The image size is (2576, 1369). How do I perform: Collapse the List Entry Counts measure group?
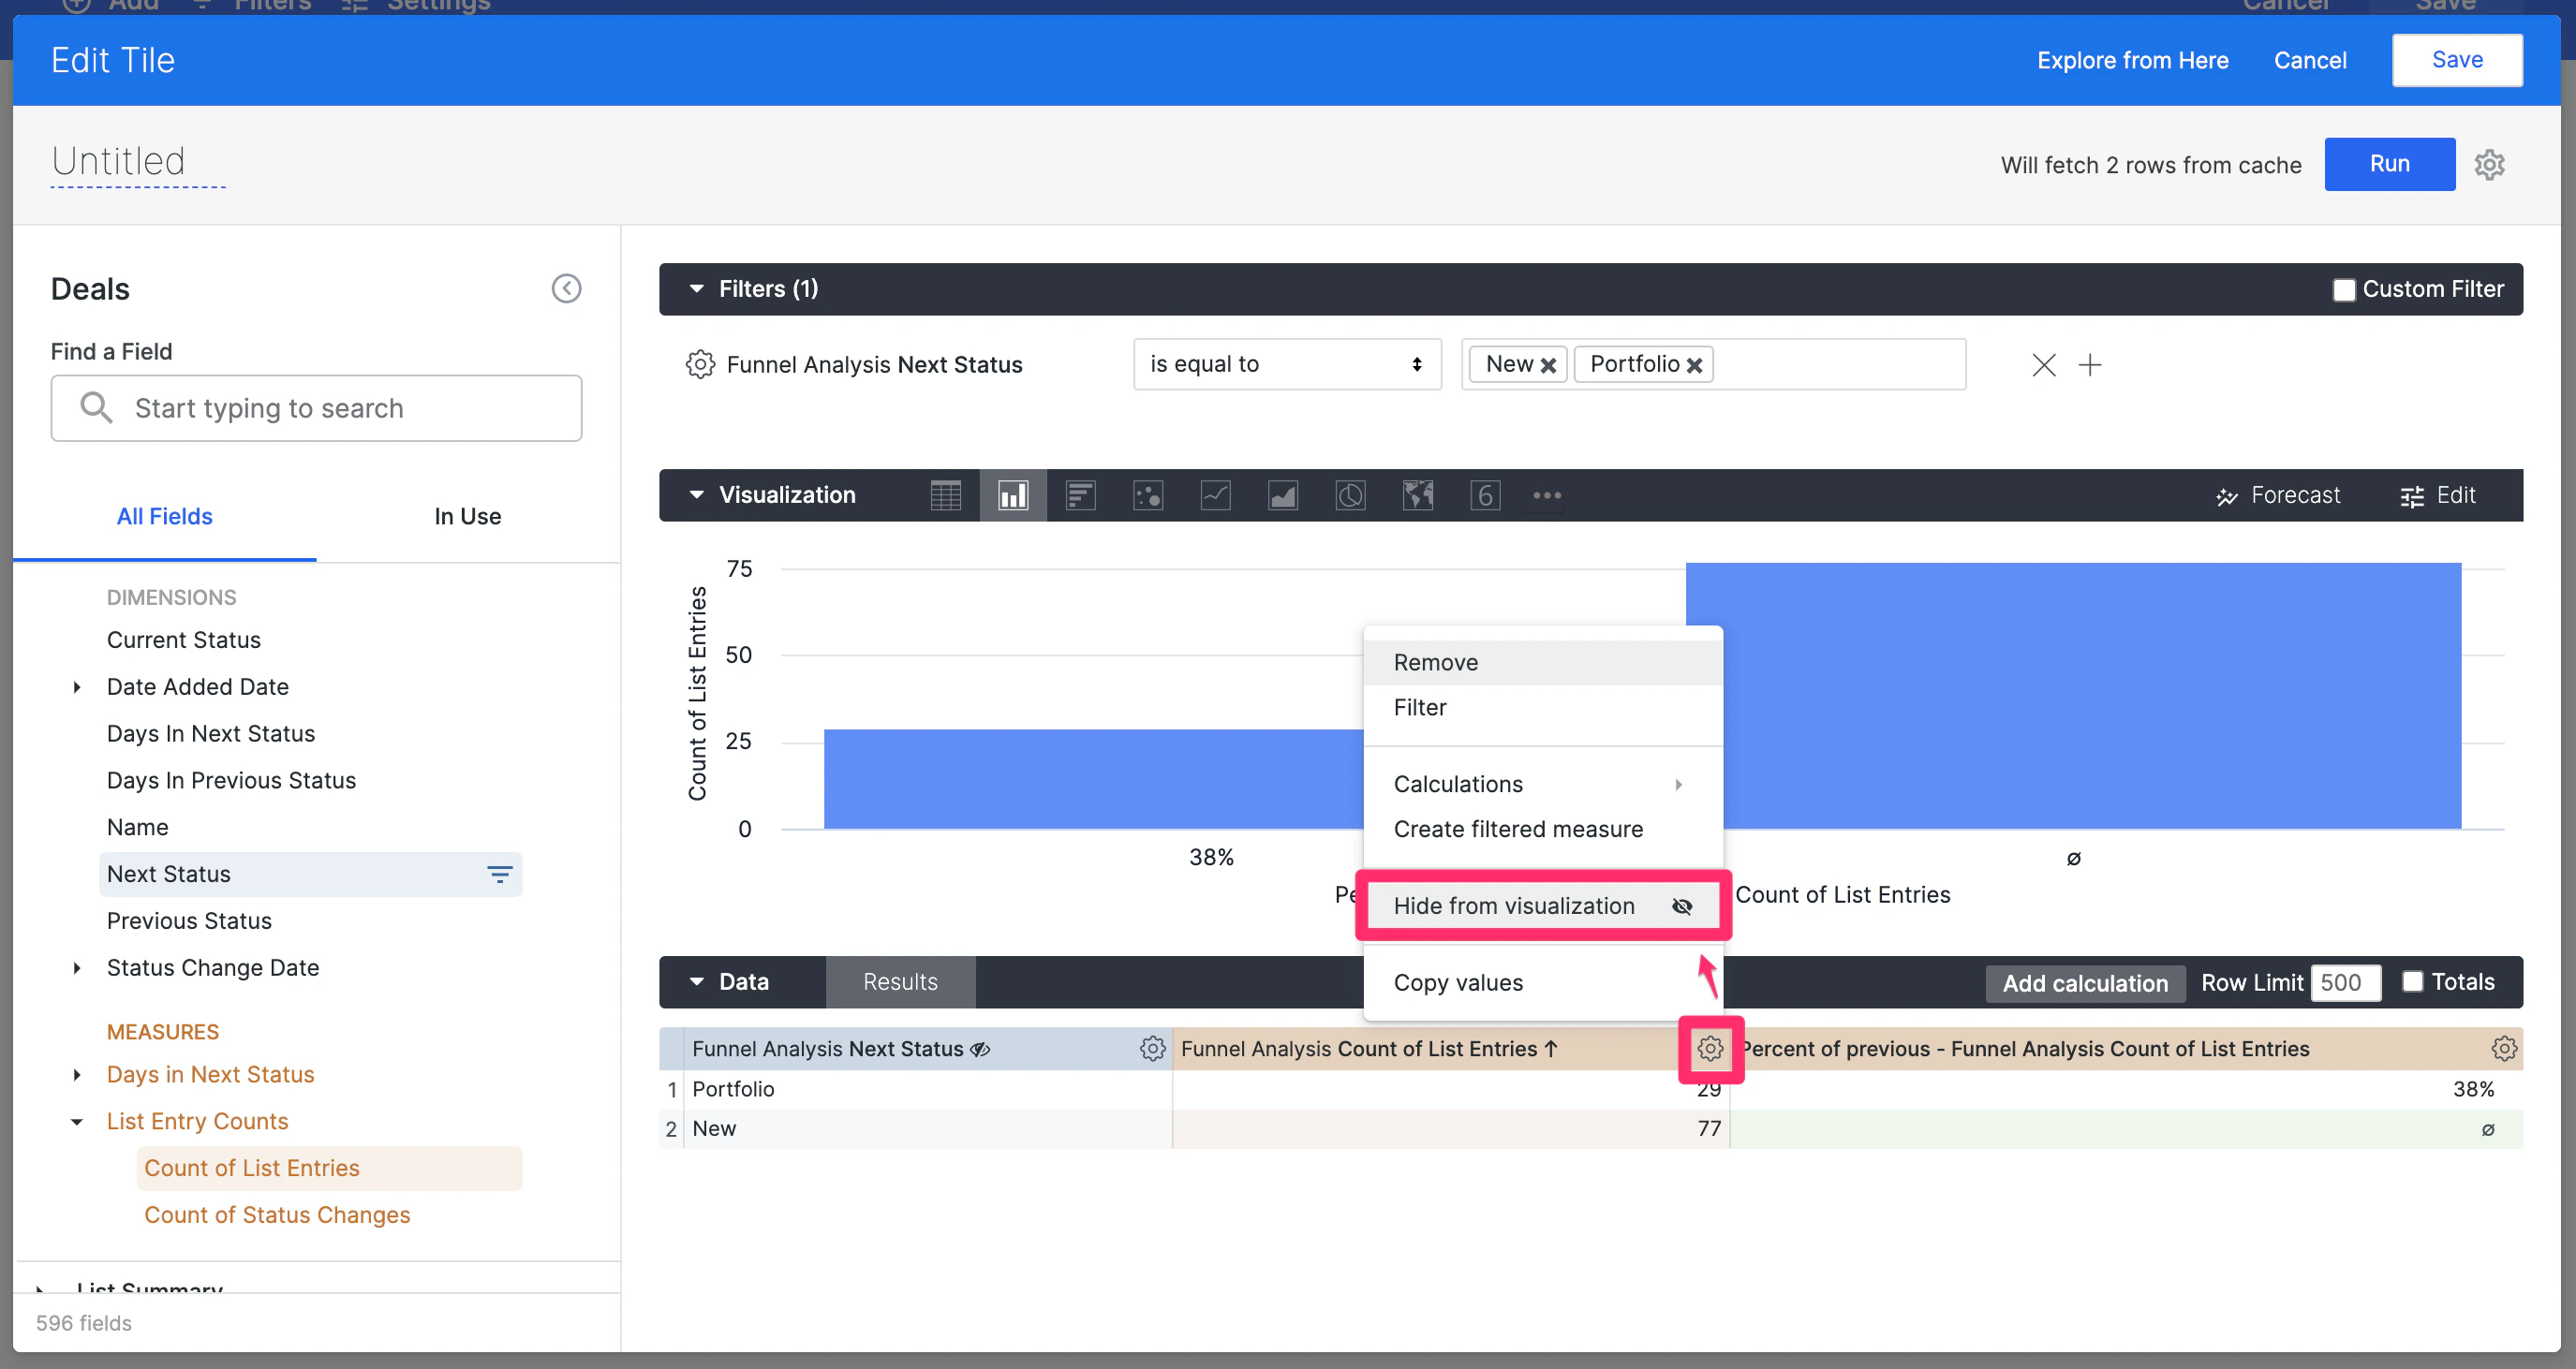coord(77,1121)
